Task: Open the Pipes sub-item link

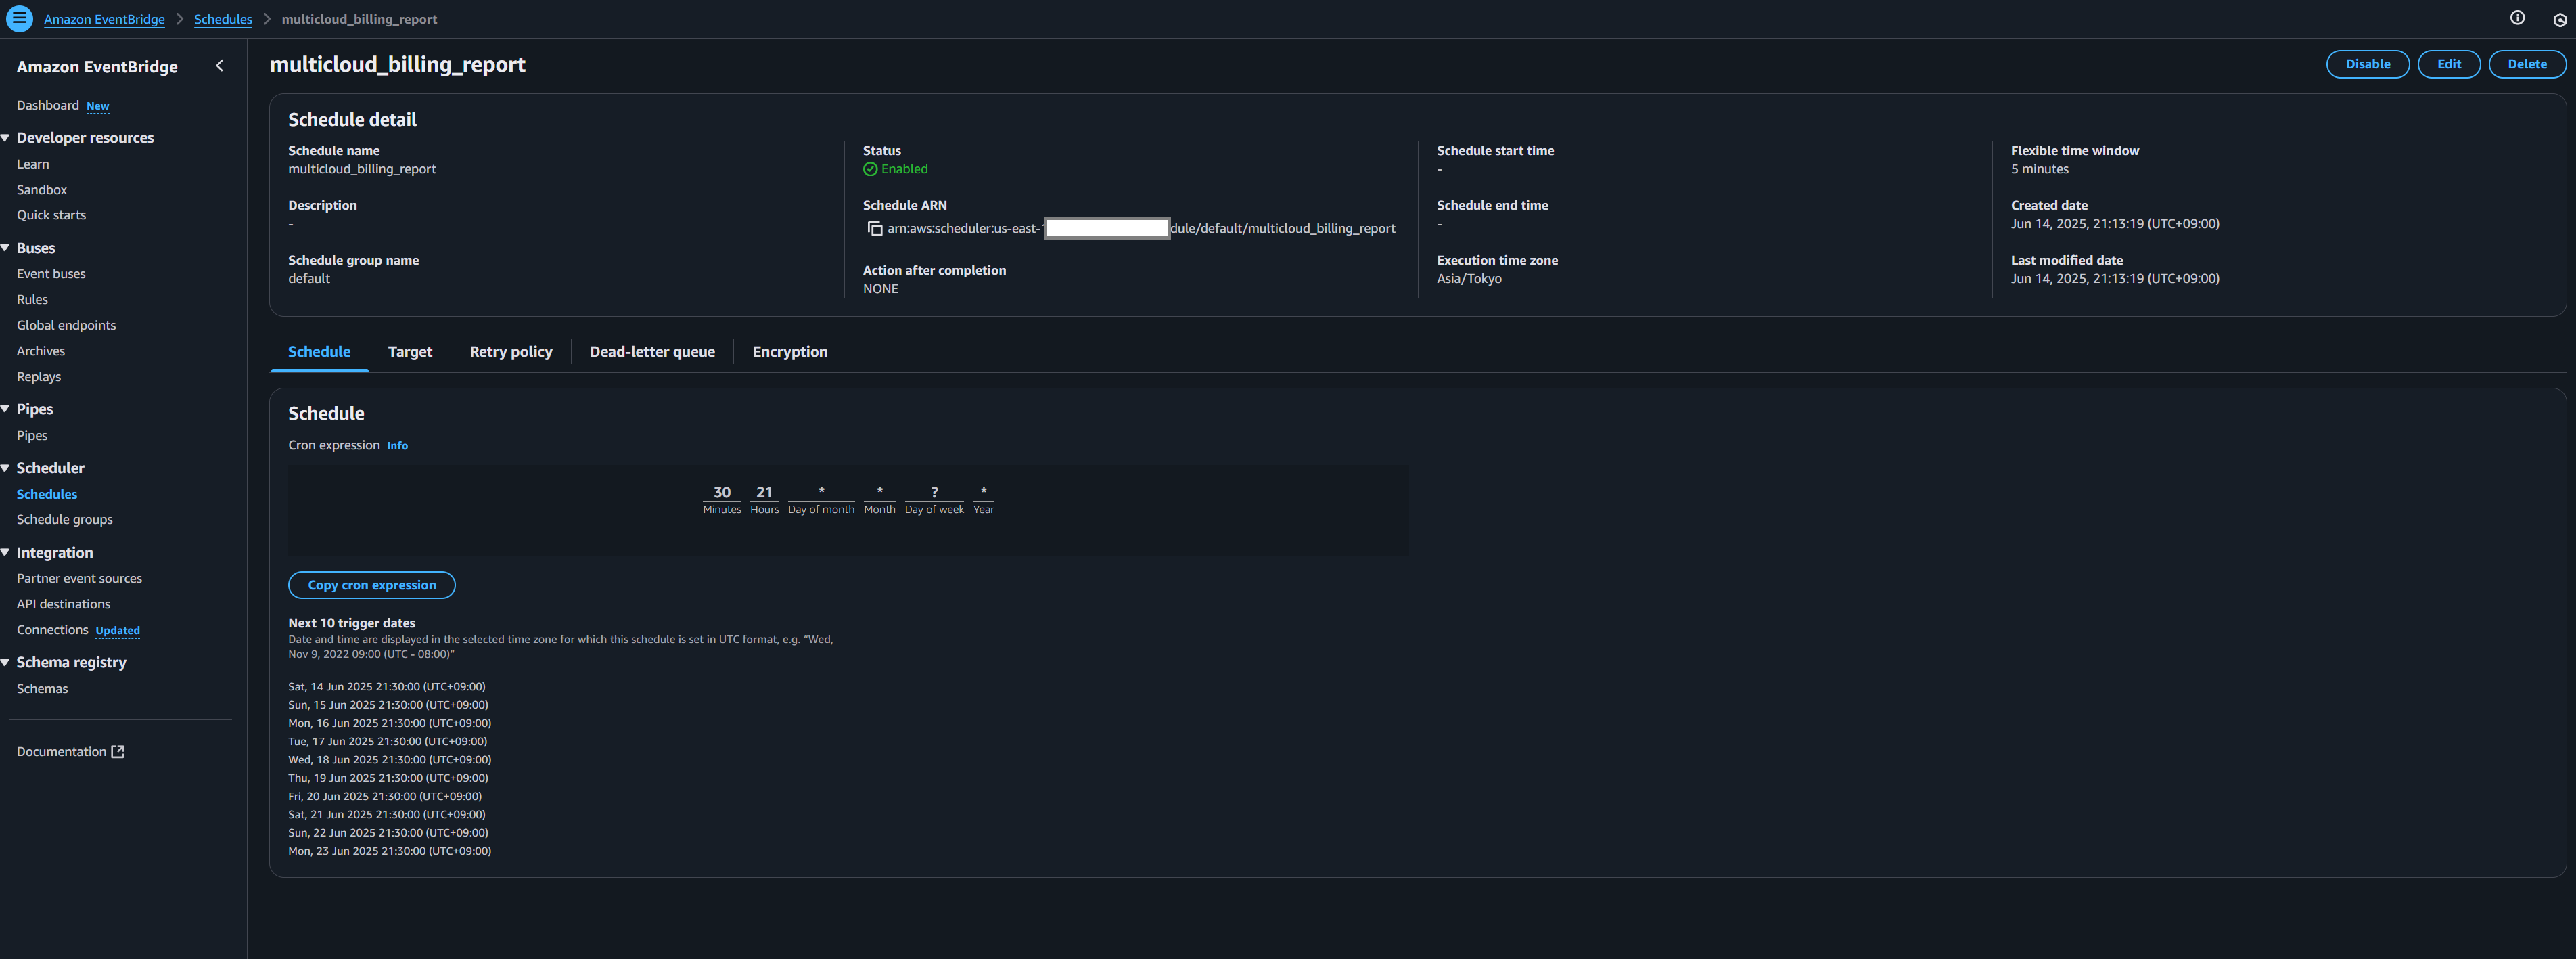Action: [x=32, y=436]
